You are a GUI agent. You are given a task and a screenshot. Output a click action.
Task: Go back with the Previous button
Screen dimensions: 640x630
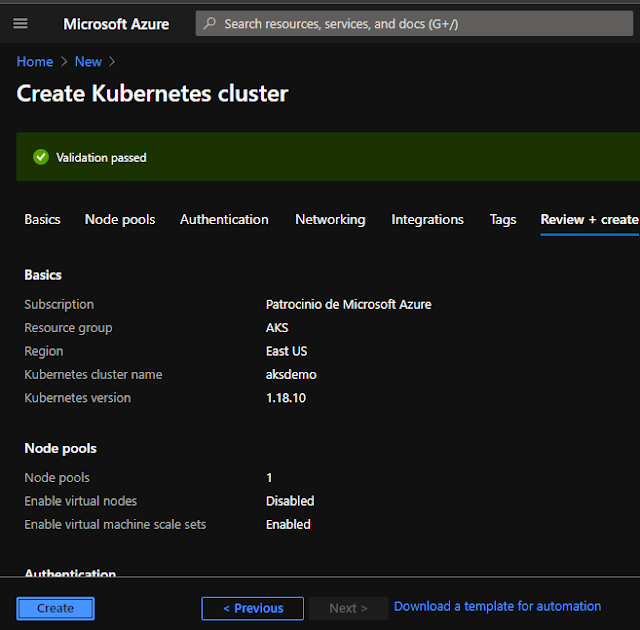click(x=253, y=608)
